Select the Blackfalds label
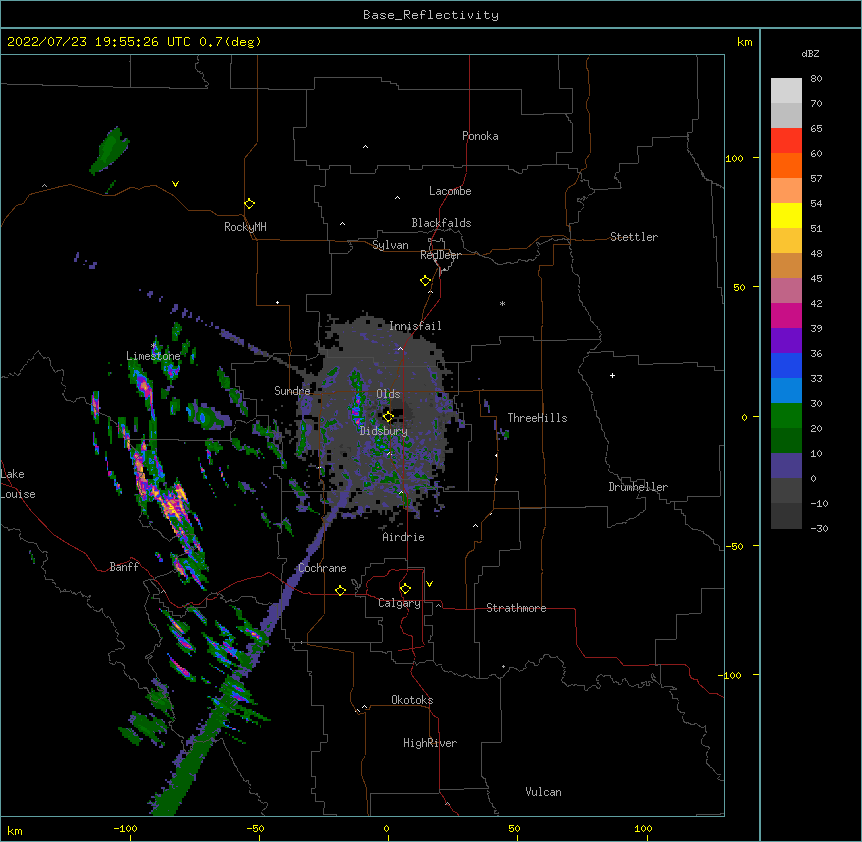862x842 pixels. tap(441, 223)
